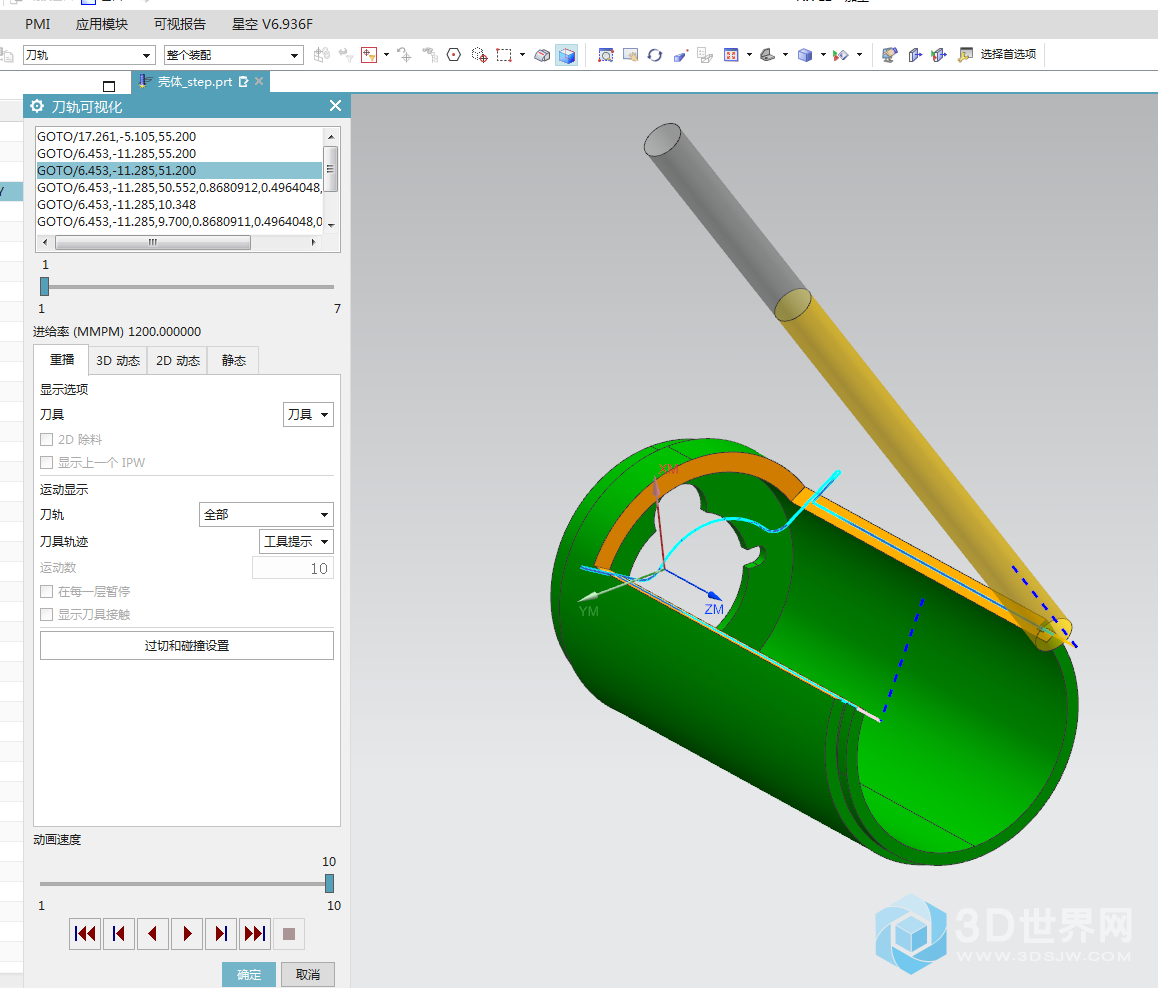Click the Pan view hand icon
This screenshot has width=1158, height=988.
click(x=630, y=55)
